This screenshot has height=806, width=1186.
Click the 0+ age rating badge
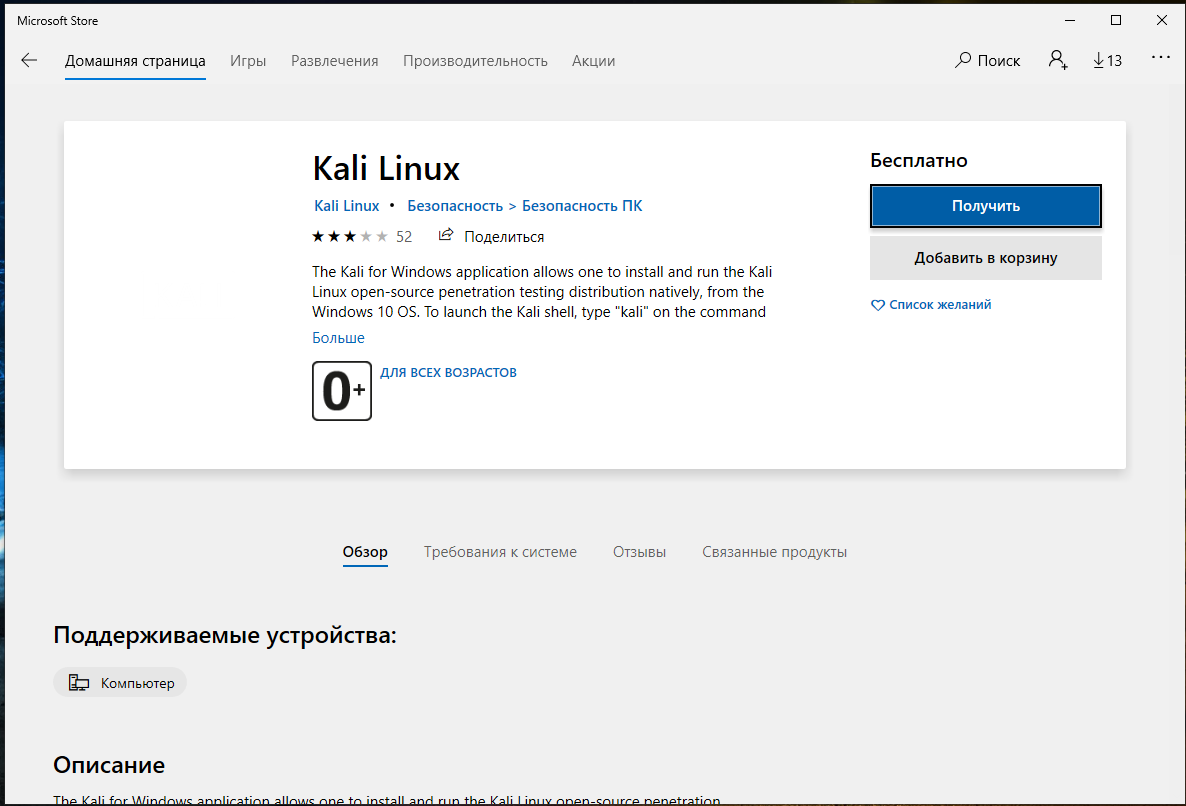click(342, 391)
